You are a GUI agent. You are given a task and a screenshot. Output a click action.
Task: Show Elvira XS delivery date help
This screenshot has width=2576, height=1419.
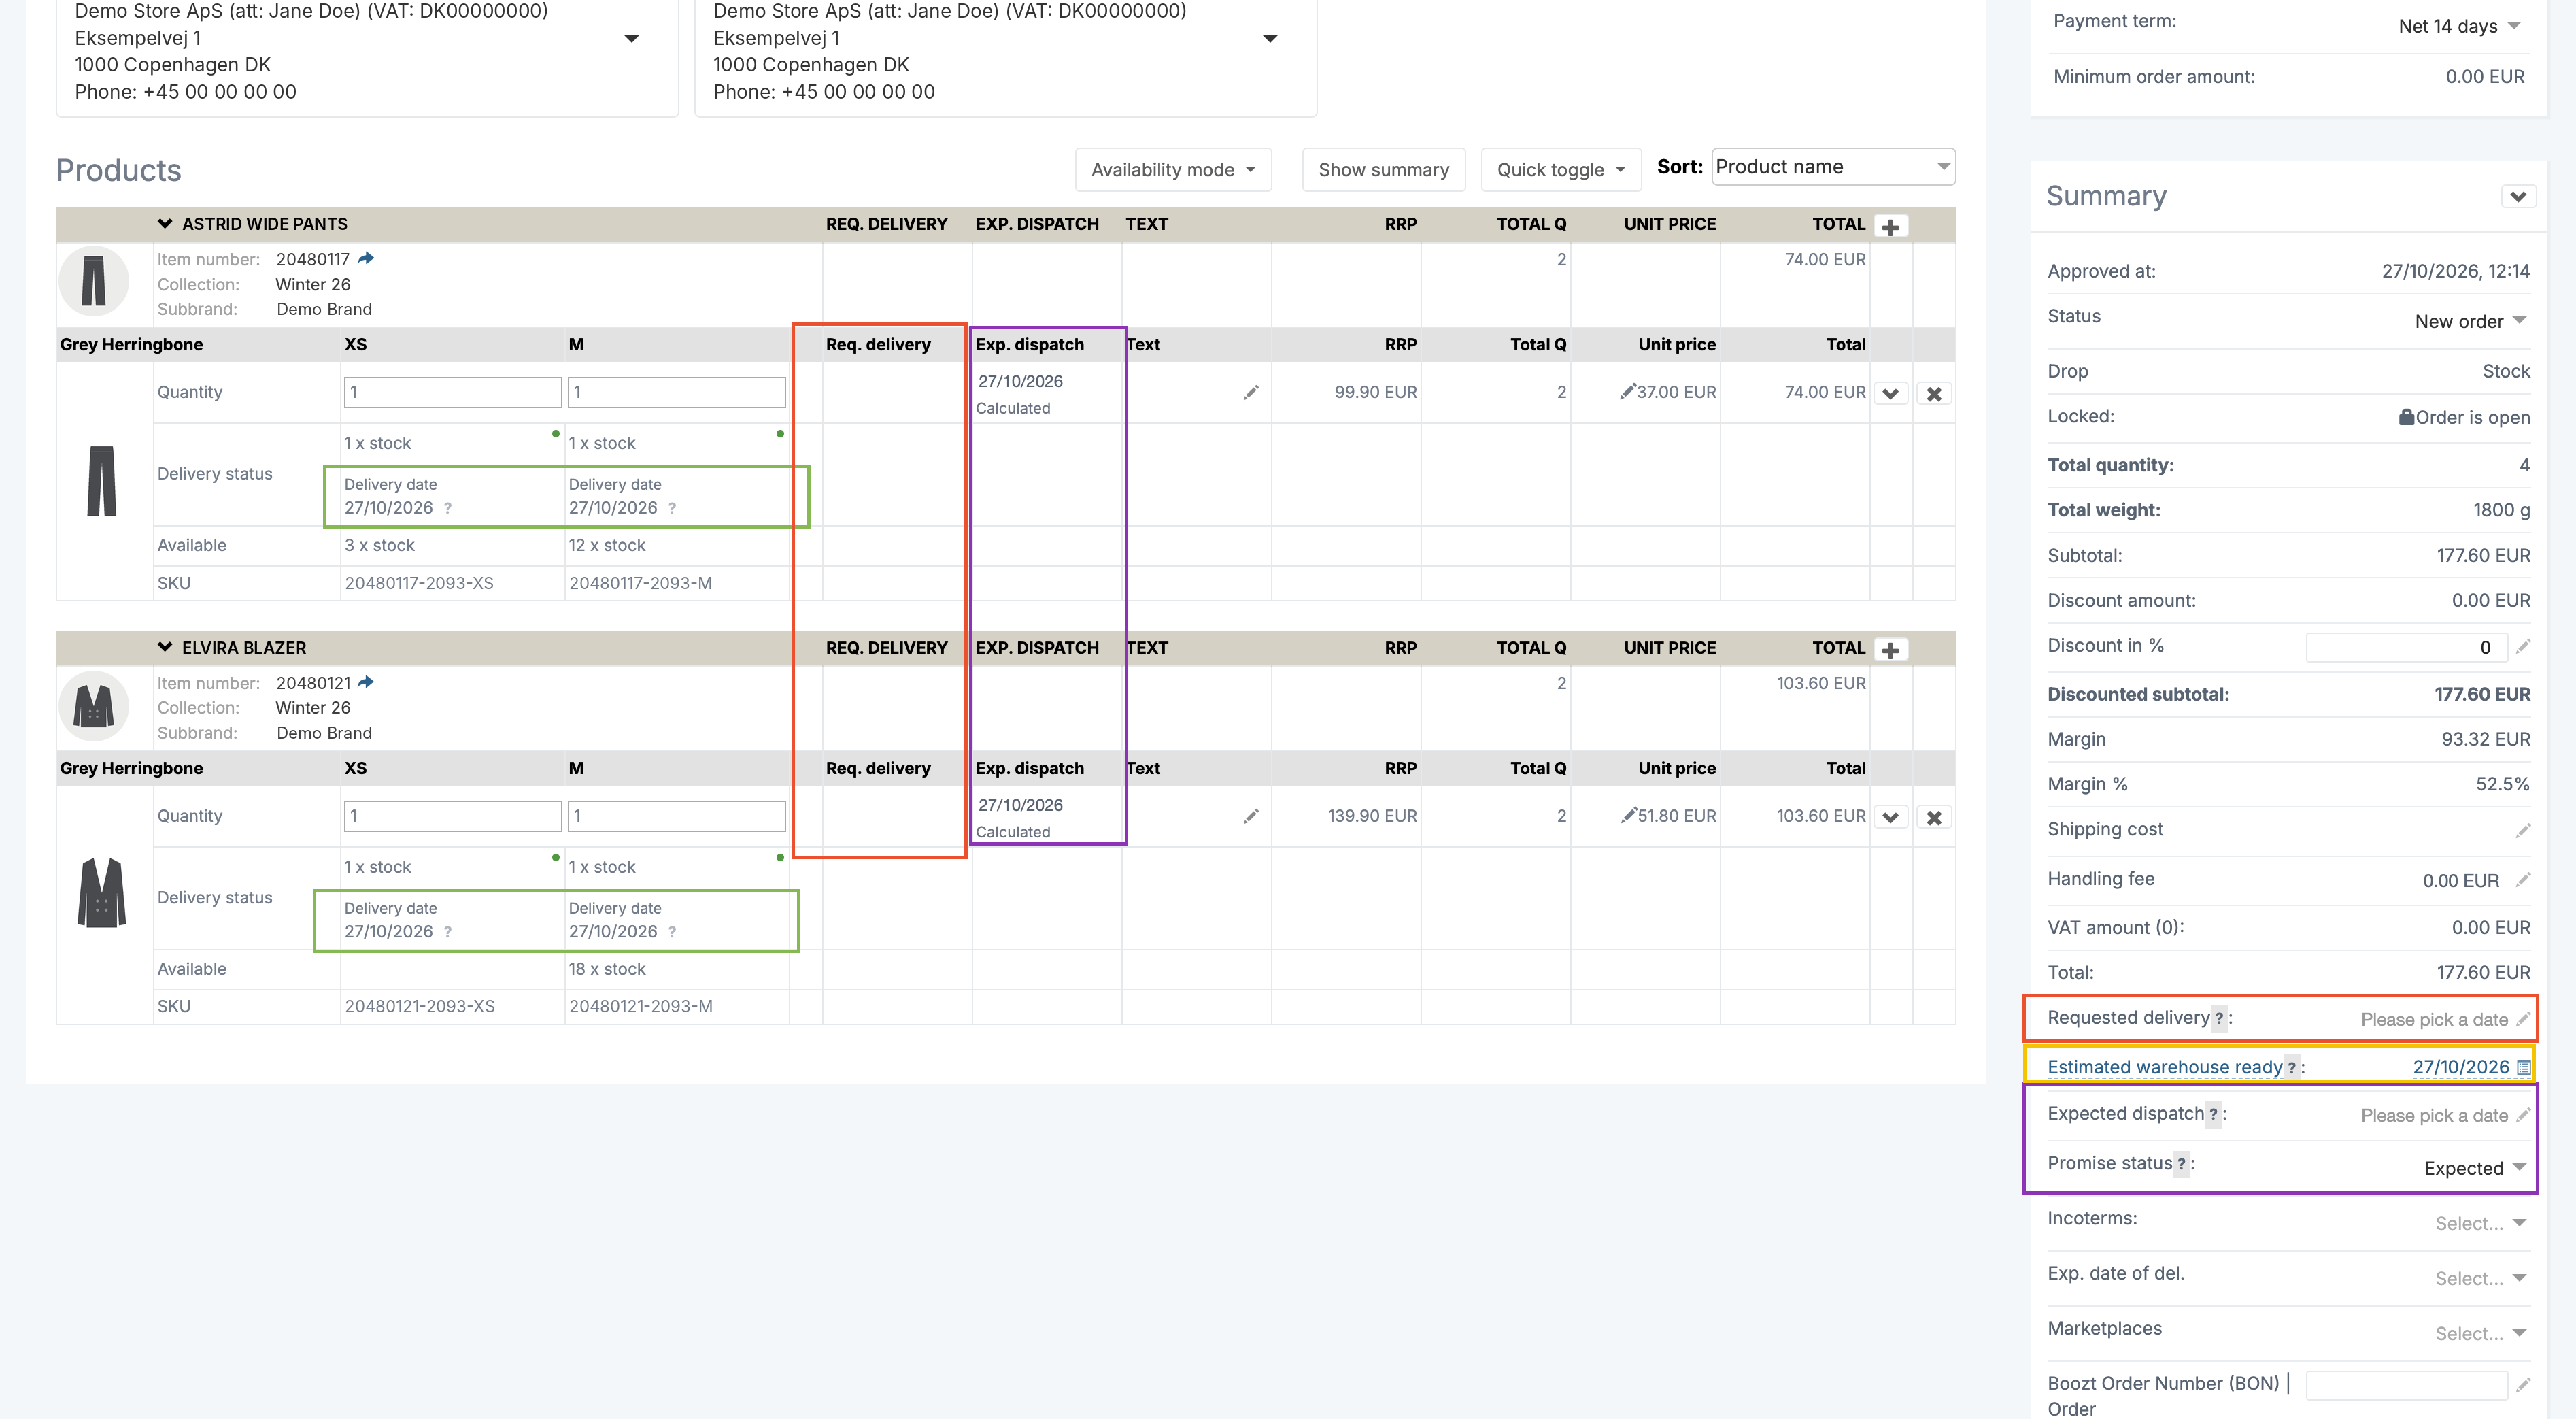(448, 933)
